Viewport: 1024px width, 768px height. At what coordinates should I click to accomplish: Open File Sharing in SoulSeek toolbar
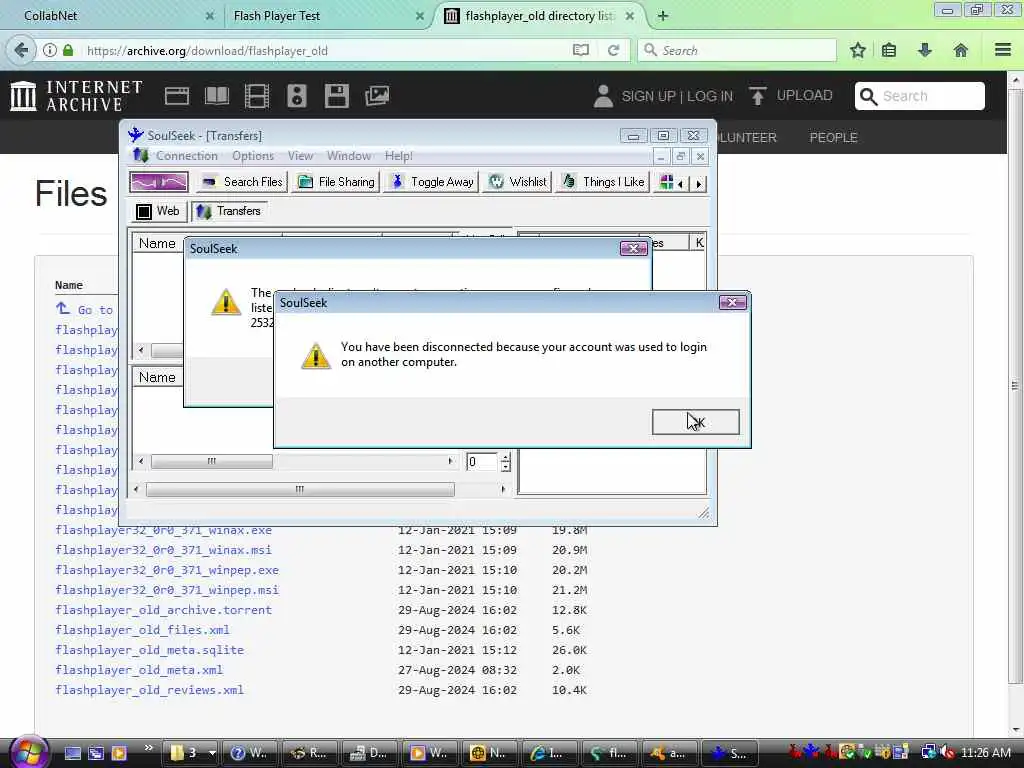point(336,182)
